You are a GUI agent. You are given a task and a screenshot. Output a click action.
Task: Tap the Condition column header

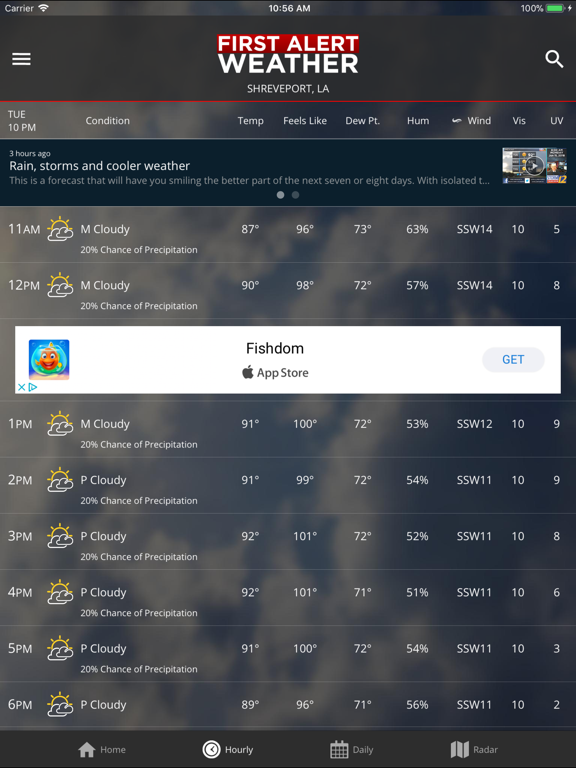coord(108,120)
